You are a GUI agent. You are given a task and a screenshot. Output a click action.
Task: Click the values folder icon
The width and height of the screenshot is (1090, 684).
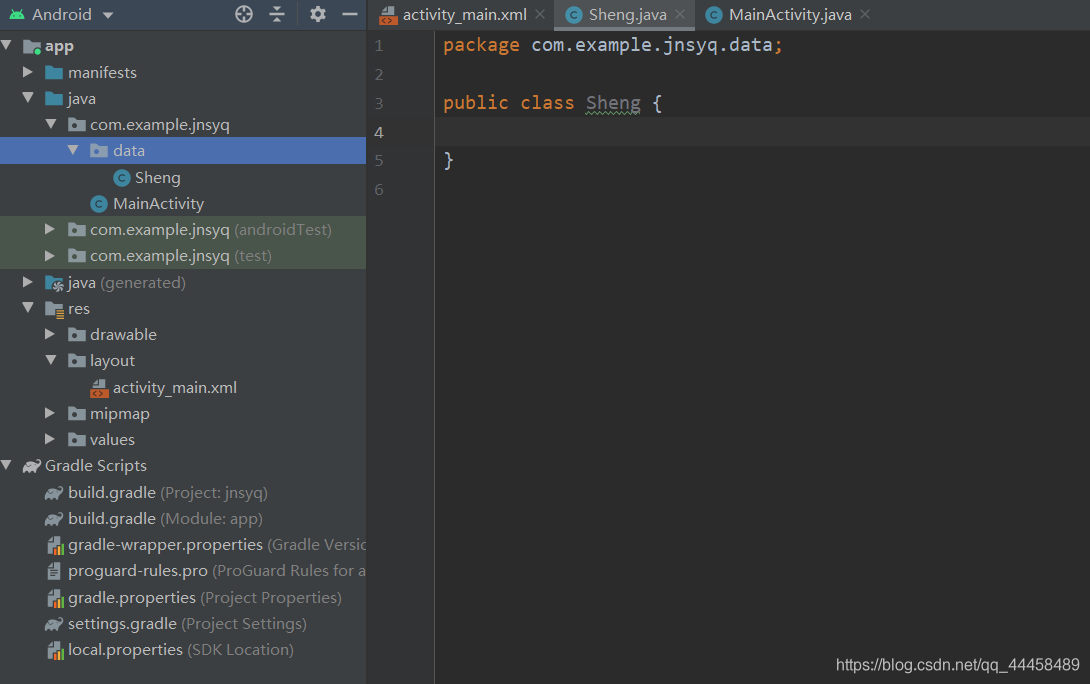tap(77, 439)
